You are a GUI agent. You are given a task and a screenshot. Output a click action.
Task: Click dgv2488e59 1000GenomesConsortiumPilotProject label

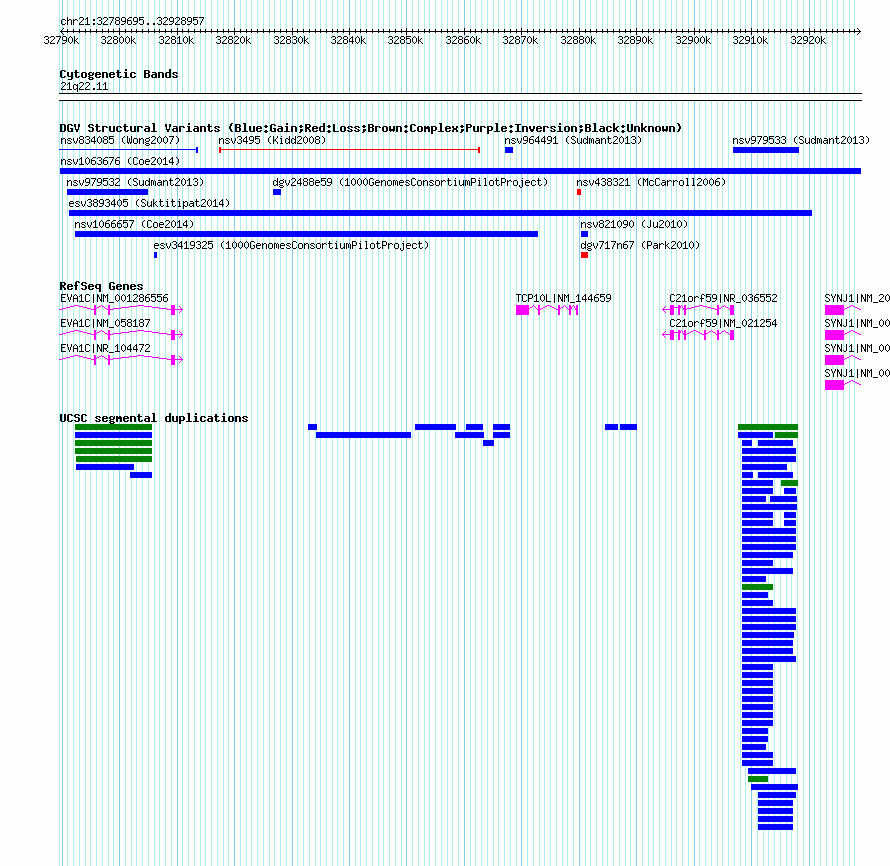click(x=410, y=182)
